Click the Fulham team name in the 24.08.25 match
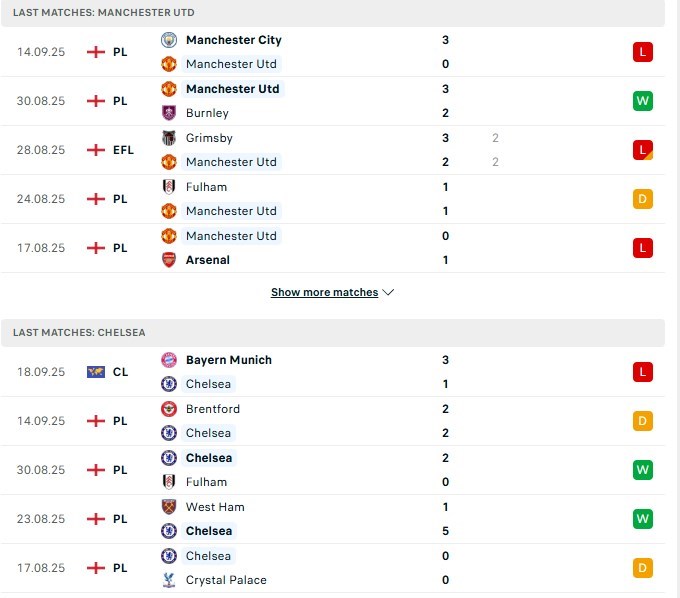The image size is (680, 598). (x=206, y=187)
